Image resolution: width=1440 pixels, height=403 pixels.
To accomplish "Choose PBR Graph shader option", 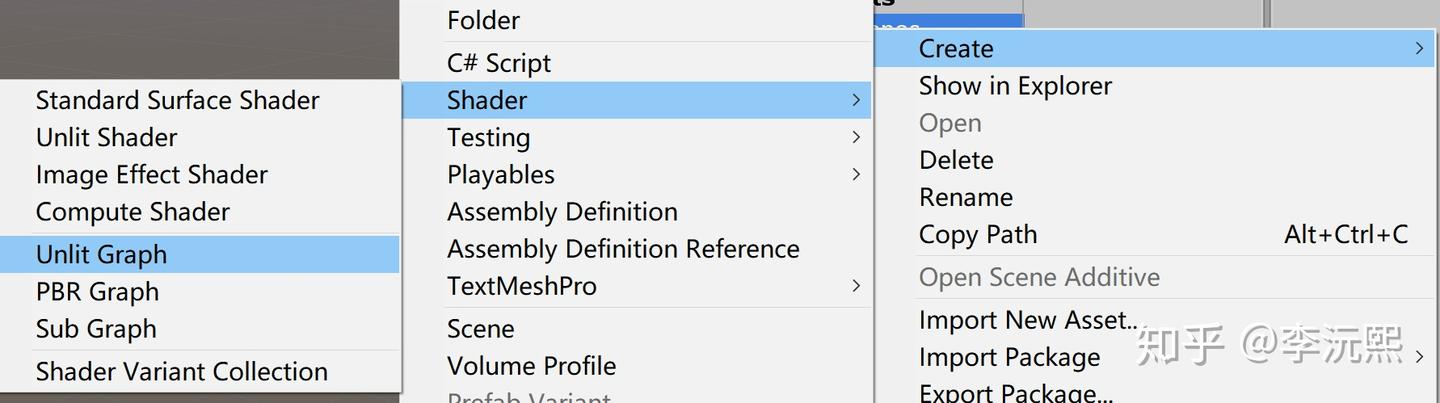I will [97, 292].
